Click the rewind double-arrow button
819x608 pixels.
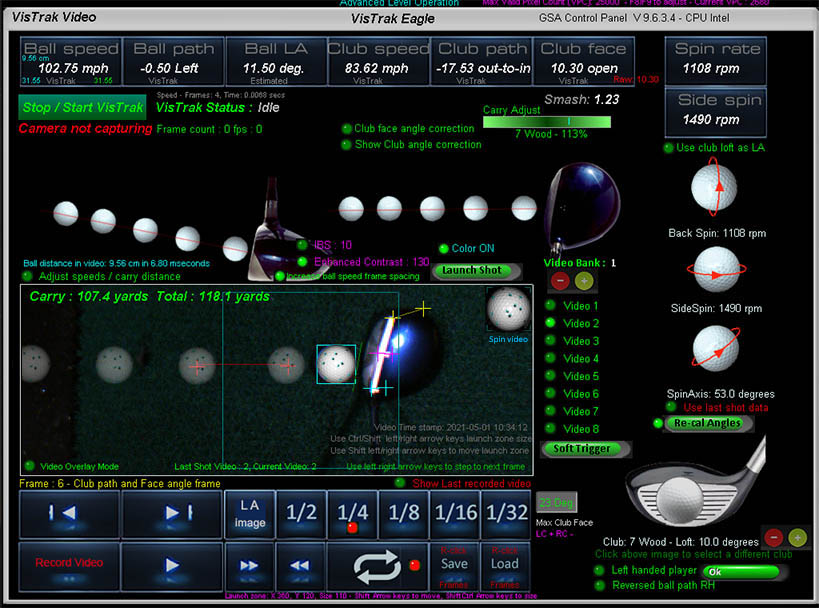point(300,566)
